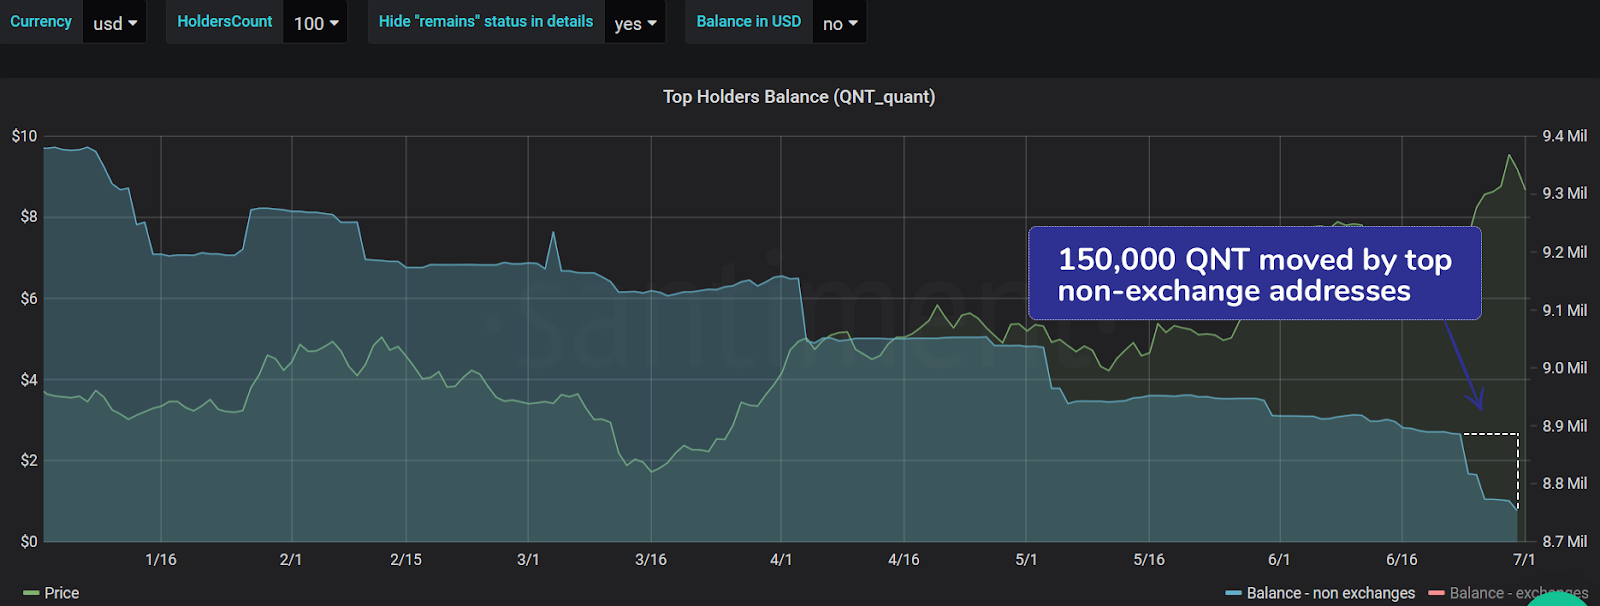Click the 8.7 Mil right axis label
This screenshot has width=1600, height=606.
[1565, 542]
